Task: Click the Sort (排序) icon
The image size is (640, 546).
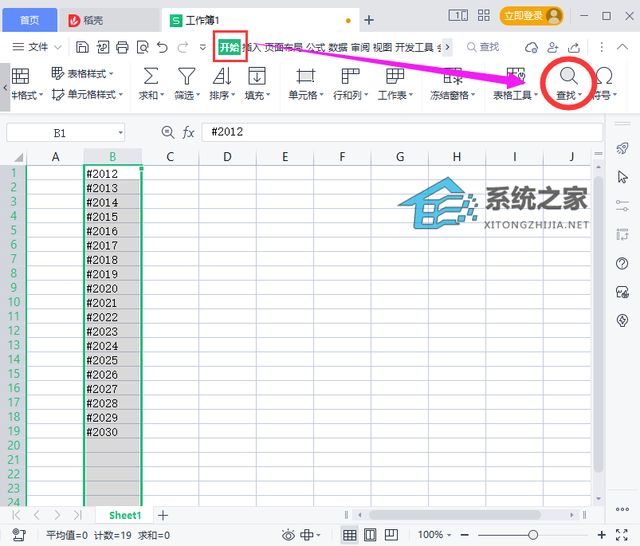Action: pyautogui.click(x=222, y=76)
